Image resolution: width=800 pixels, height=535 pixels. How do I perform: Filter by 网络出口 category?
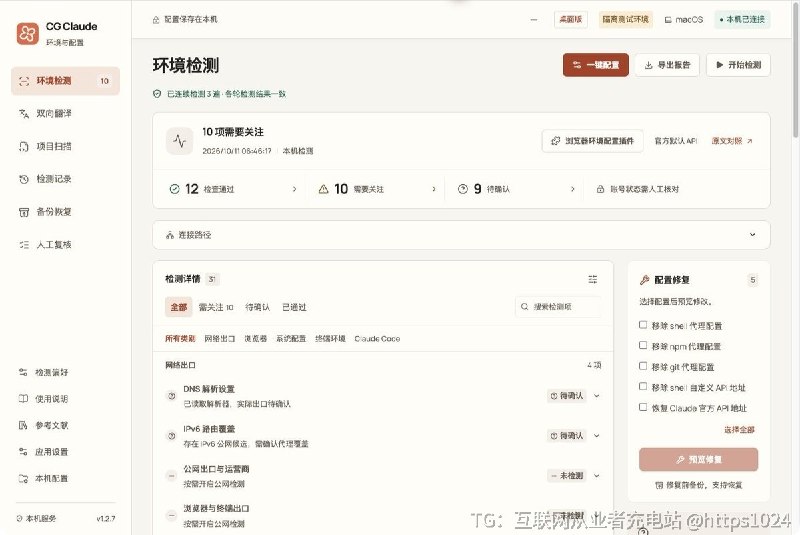click(220, 339)
